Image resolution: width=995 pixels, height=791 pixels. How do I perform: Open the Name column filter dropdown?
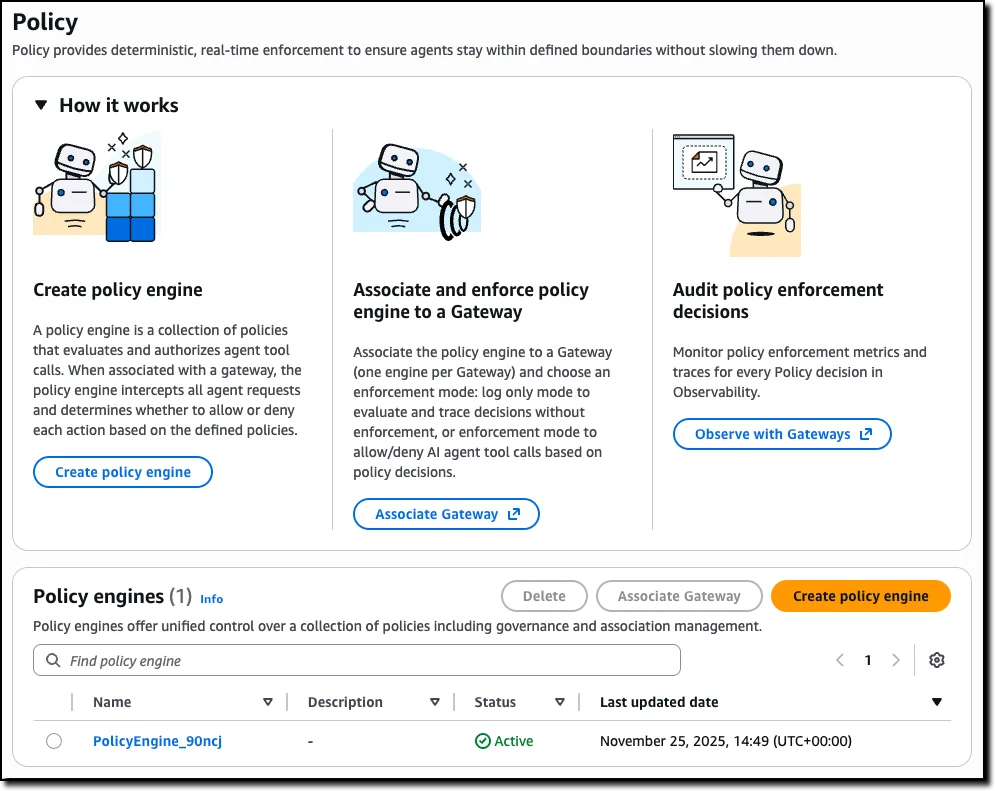click(268, 701)
